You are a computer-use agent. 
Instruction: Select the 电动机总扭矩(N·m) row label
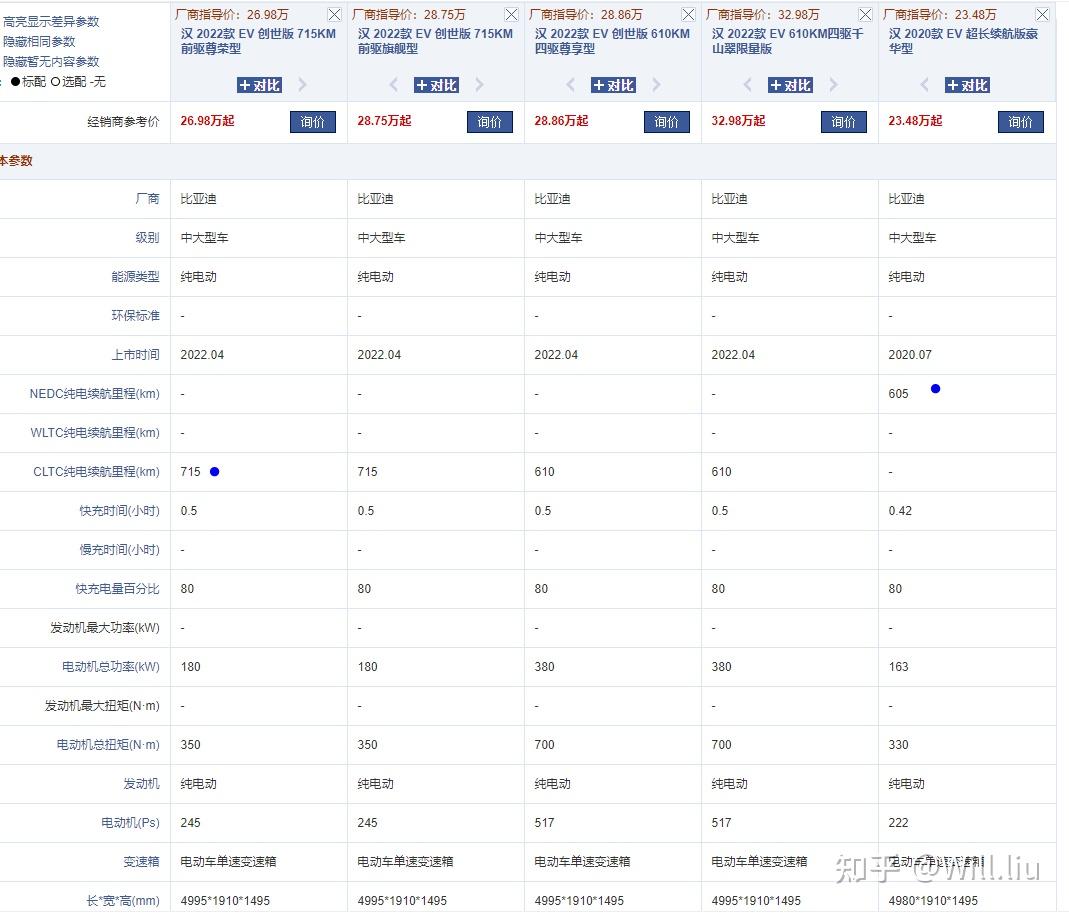[108, 745]
